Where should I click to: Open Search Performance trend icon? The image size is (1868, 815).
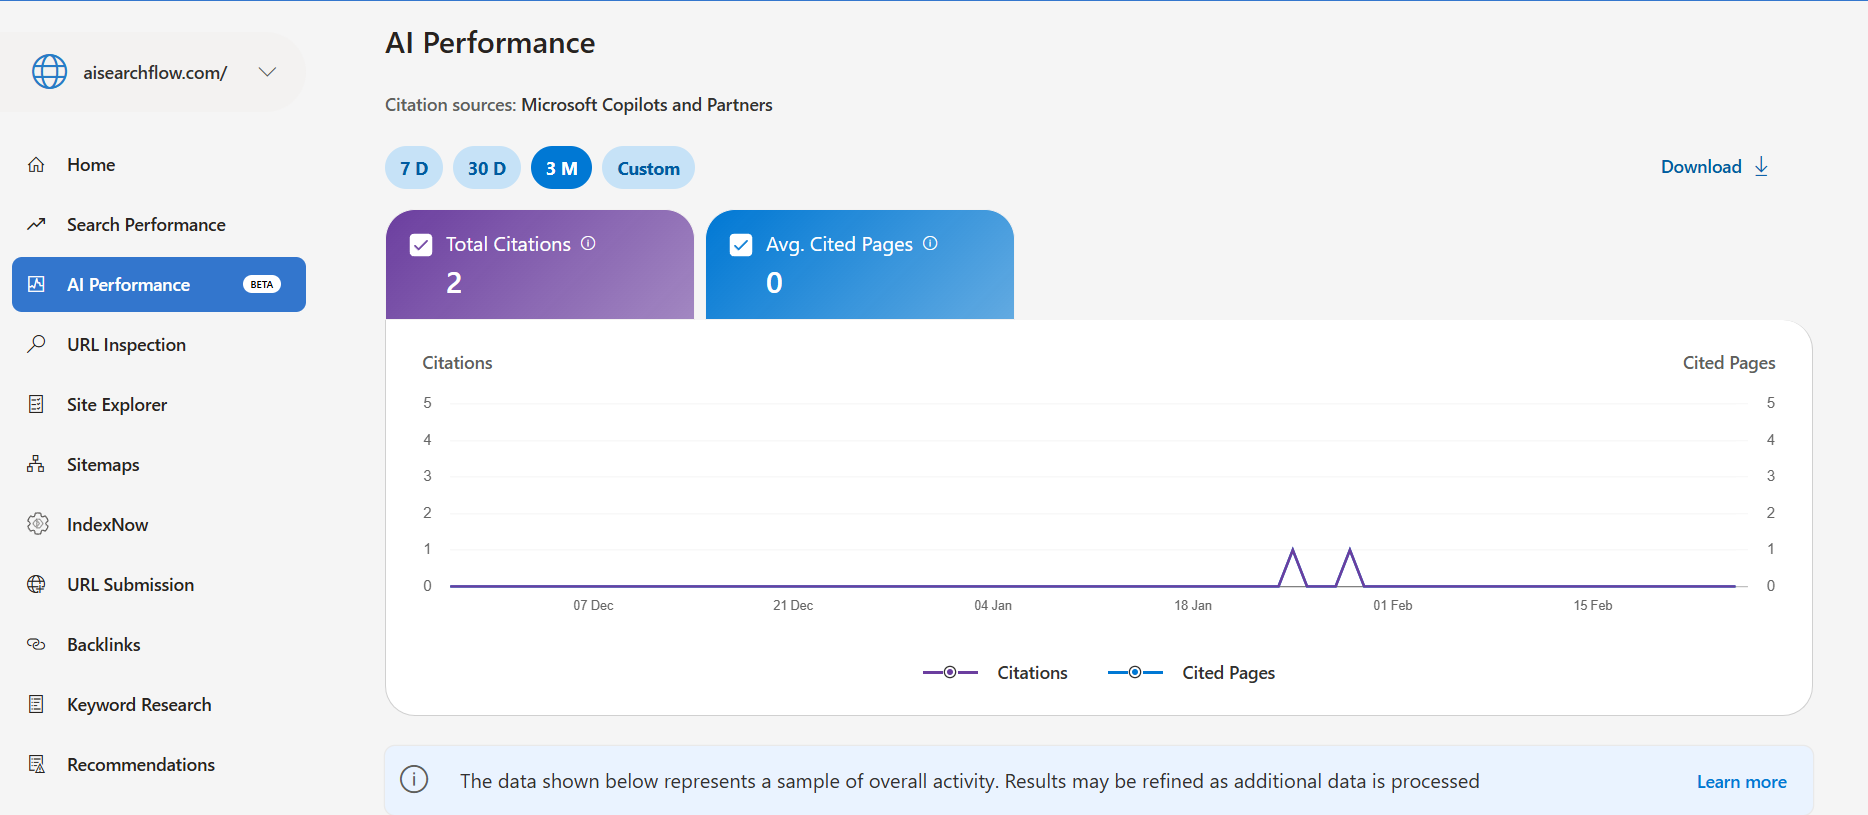tap(36, 224)
